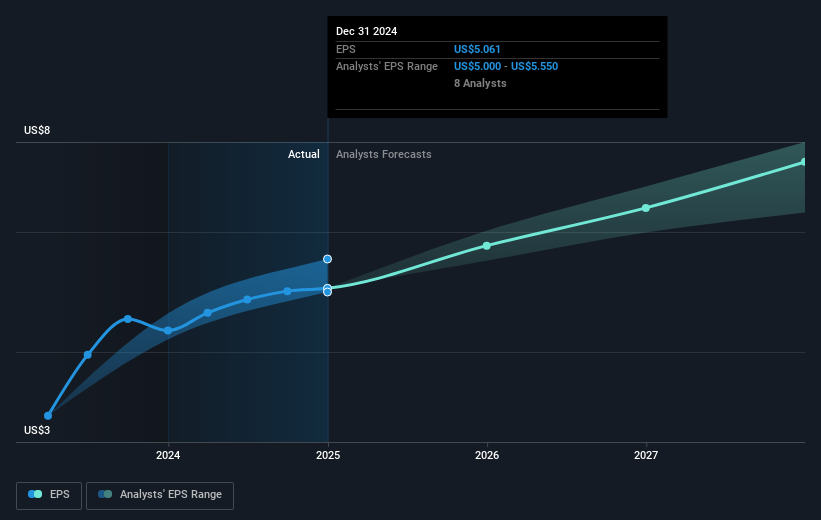Click the EPS data point at 2024 gridline
The height and width of the screenshot is (520, 821).
pos(168,330)
